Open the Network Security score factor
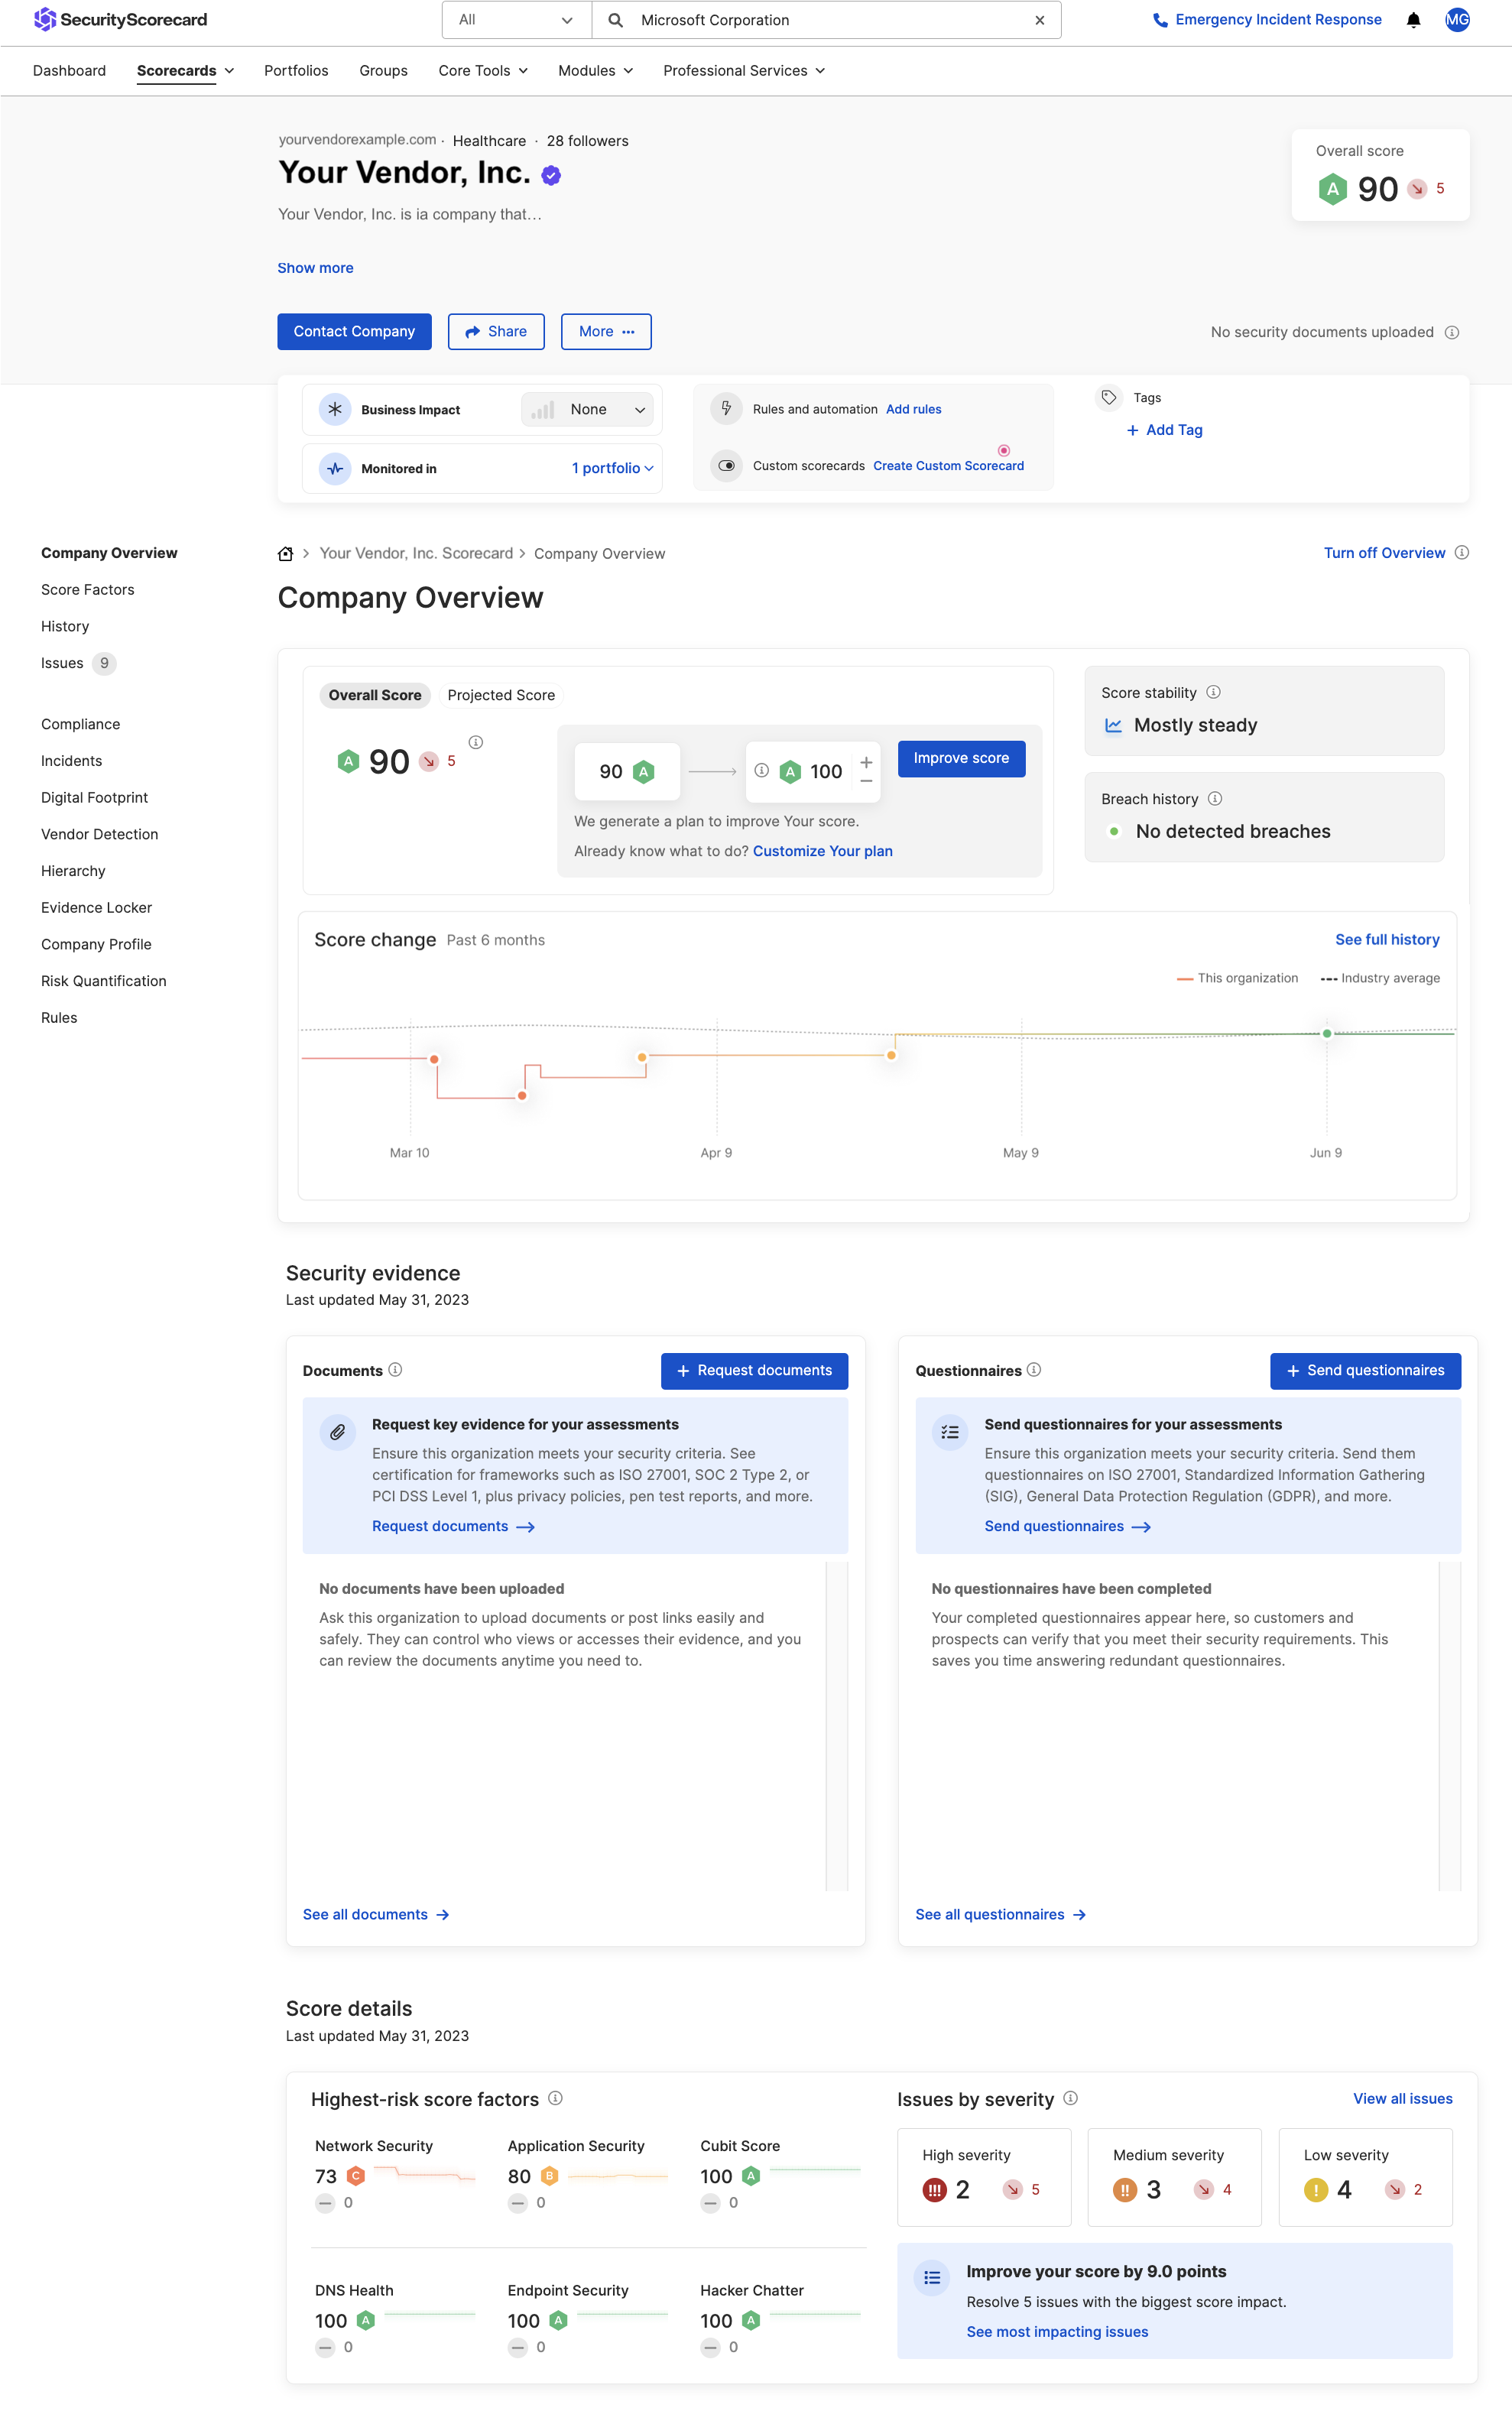Screen dimensions: 1512x2411 click(395, 2173)
